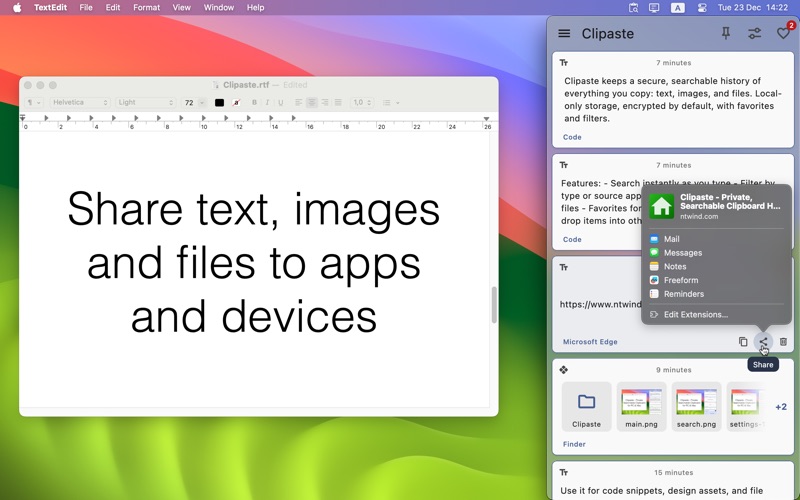Open the Help menu
The image size is (800, 500).
click(x=255, y=7)
